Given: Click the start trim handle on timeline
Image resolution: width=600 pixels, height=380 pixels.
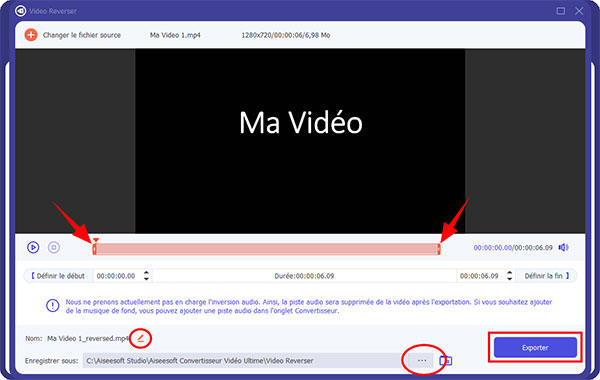Looking at the screenshot, I should [95, 249].
